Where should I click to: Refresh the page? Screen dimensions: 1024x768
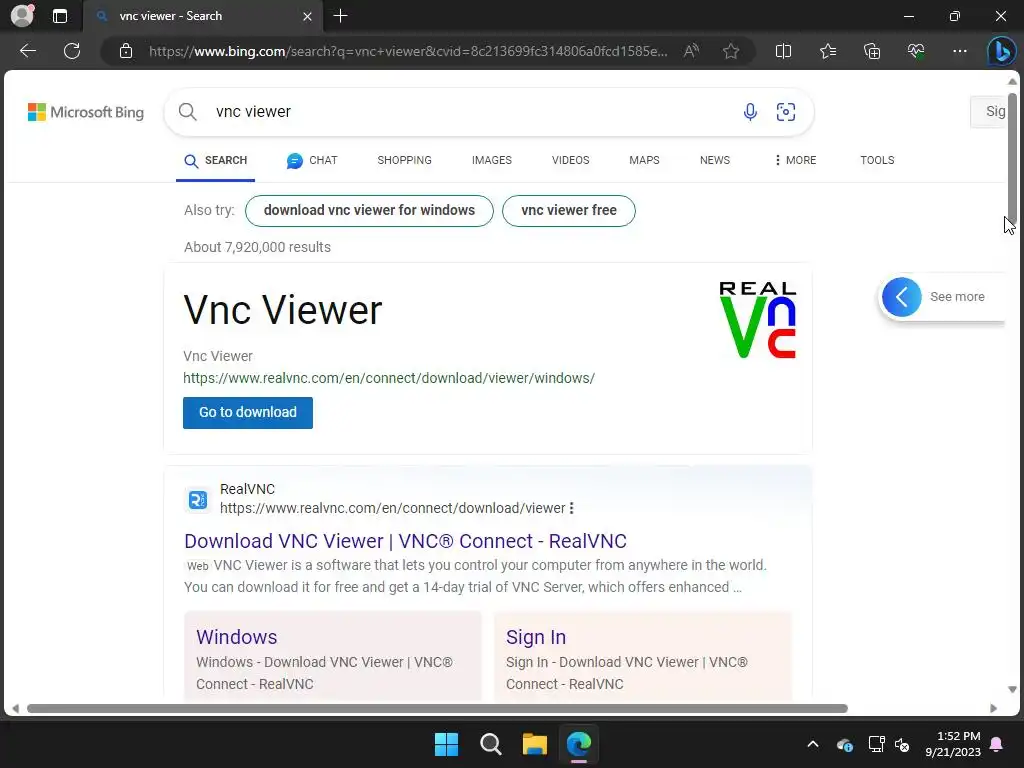[72, 51]
